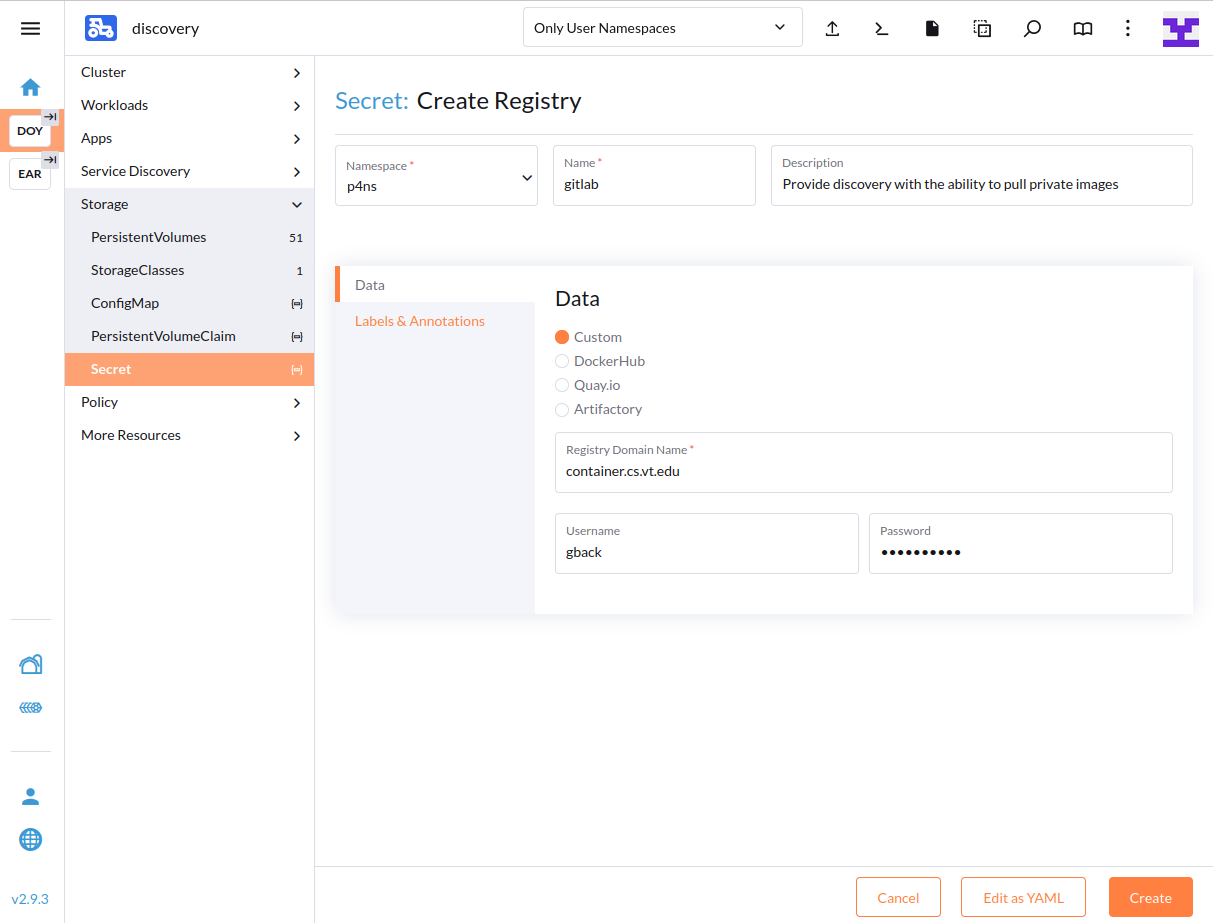Screen dimensions: 1213x923
Task: Click the user account icon in the sidebar
Action: [x=31, y=797]
